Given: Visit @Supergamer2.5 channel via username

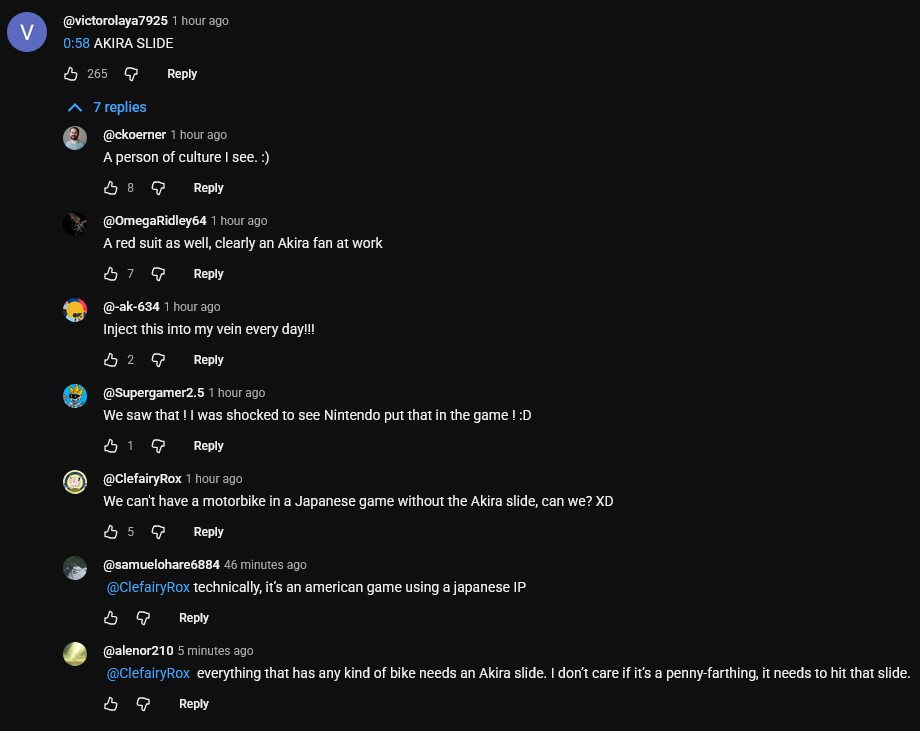Looking at the screenshot, I should pyautogui.click(x=154, y=393).
